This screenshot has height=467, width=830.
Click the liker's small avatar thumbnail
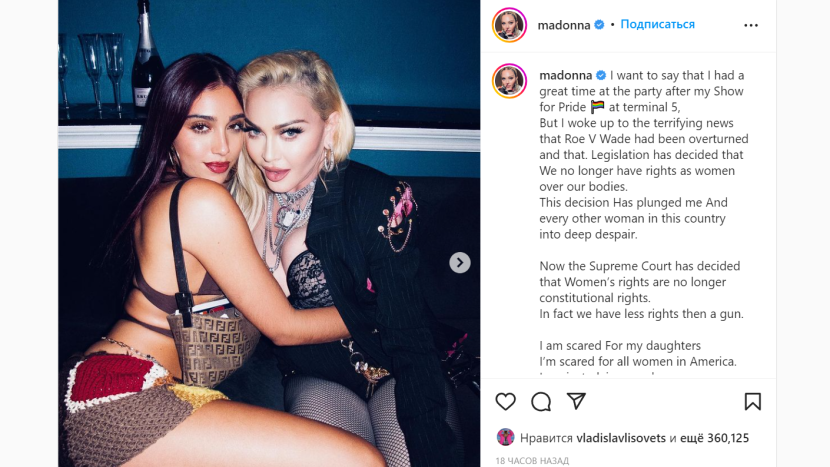point(506,437)
